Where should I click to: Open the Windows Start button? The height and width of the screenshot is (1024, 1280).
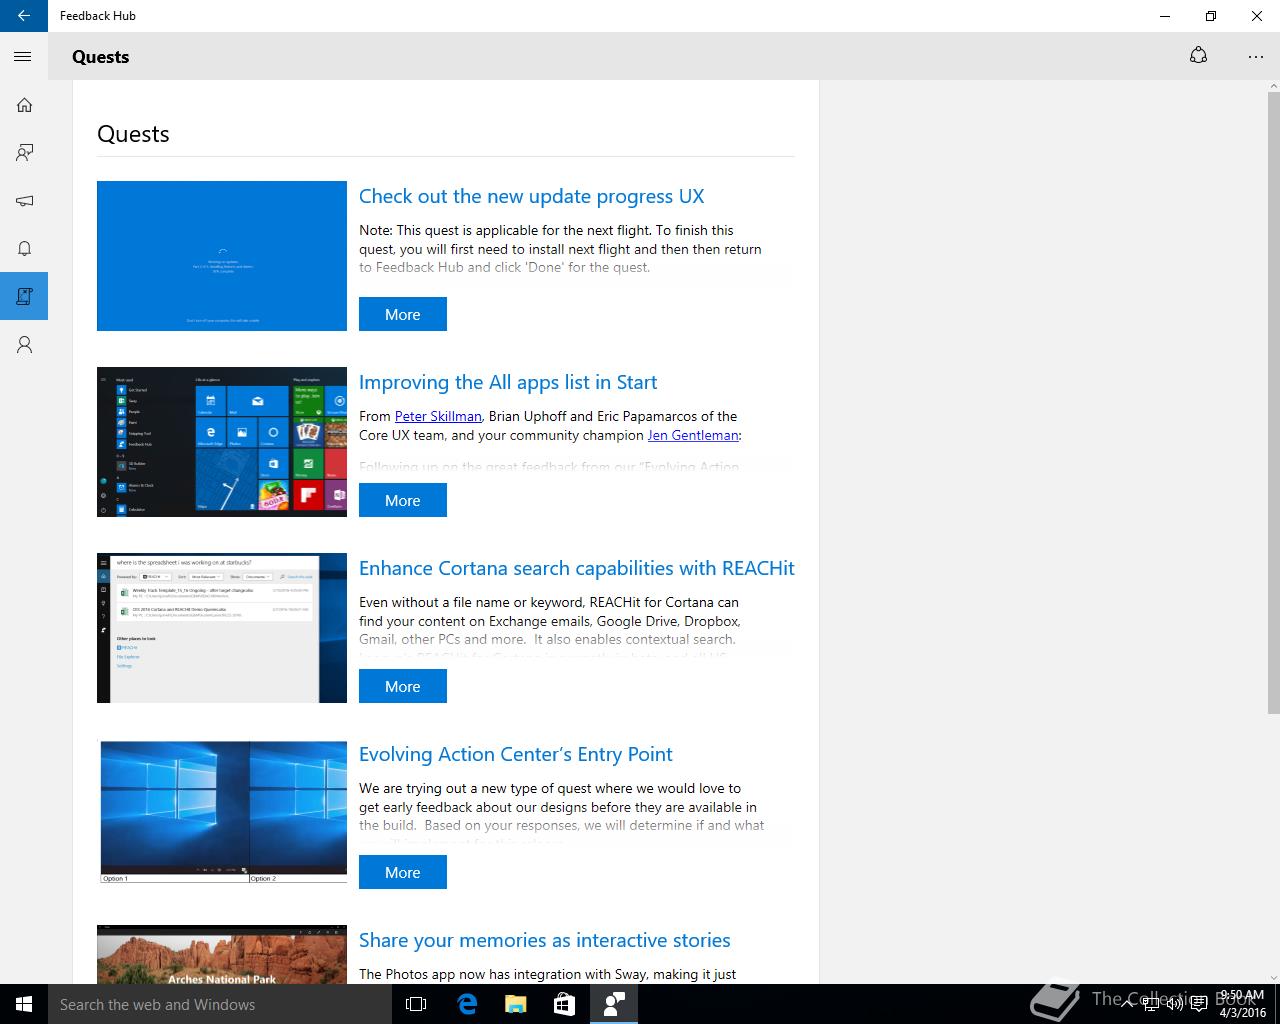[24, 1004]
